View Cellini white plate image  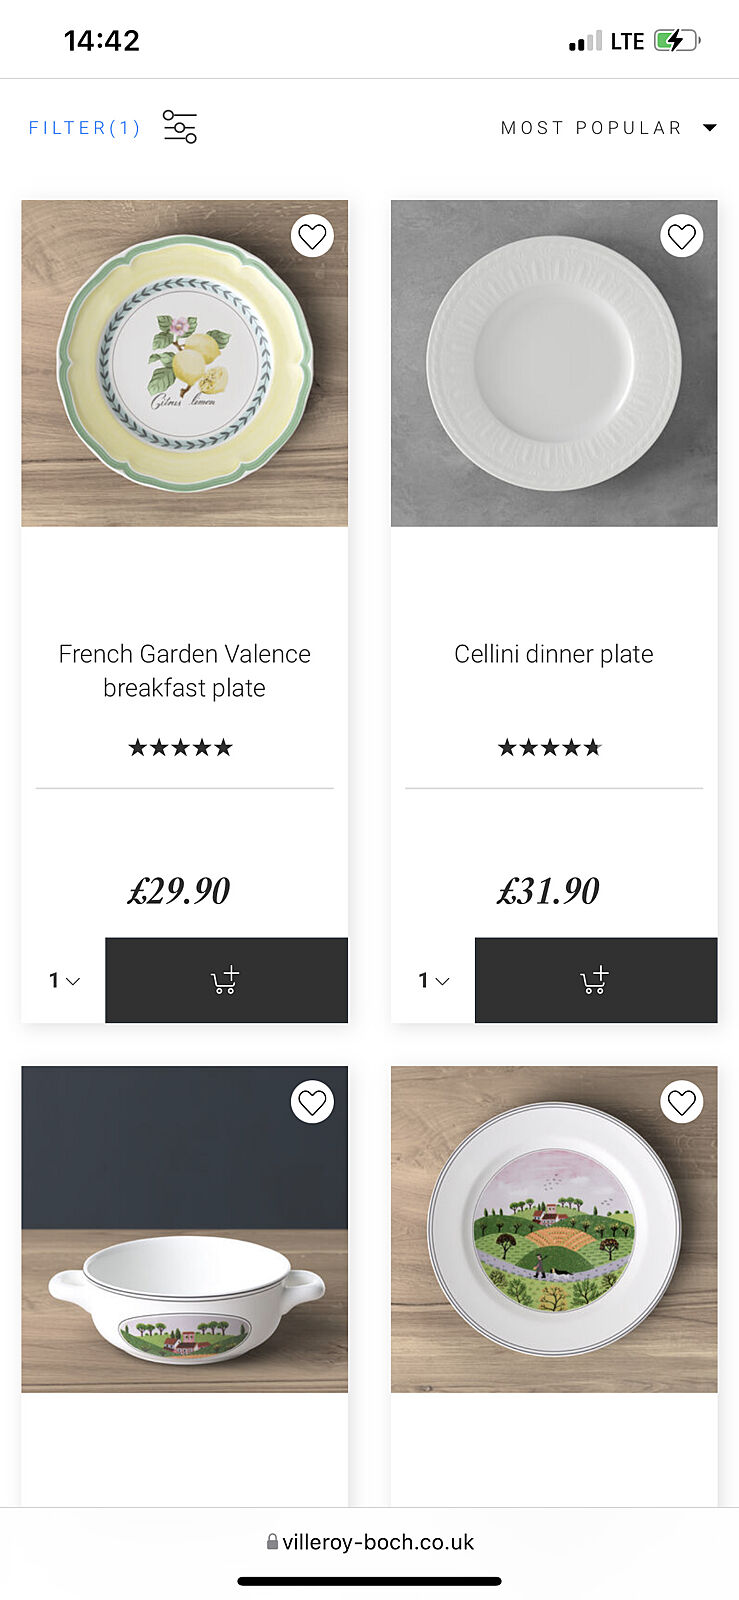pos(554,363)
